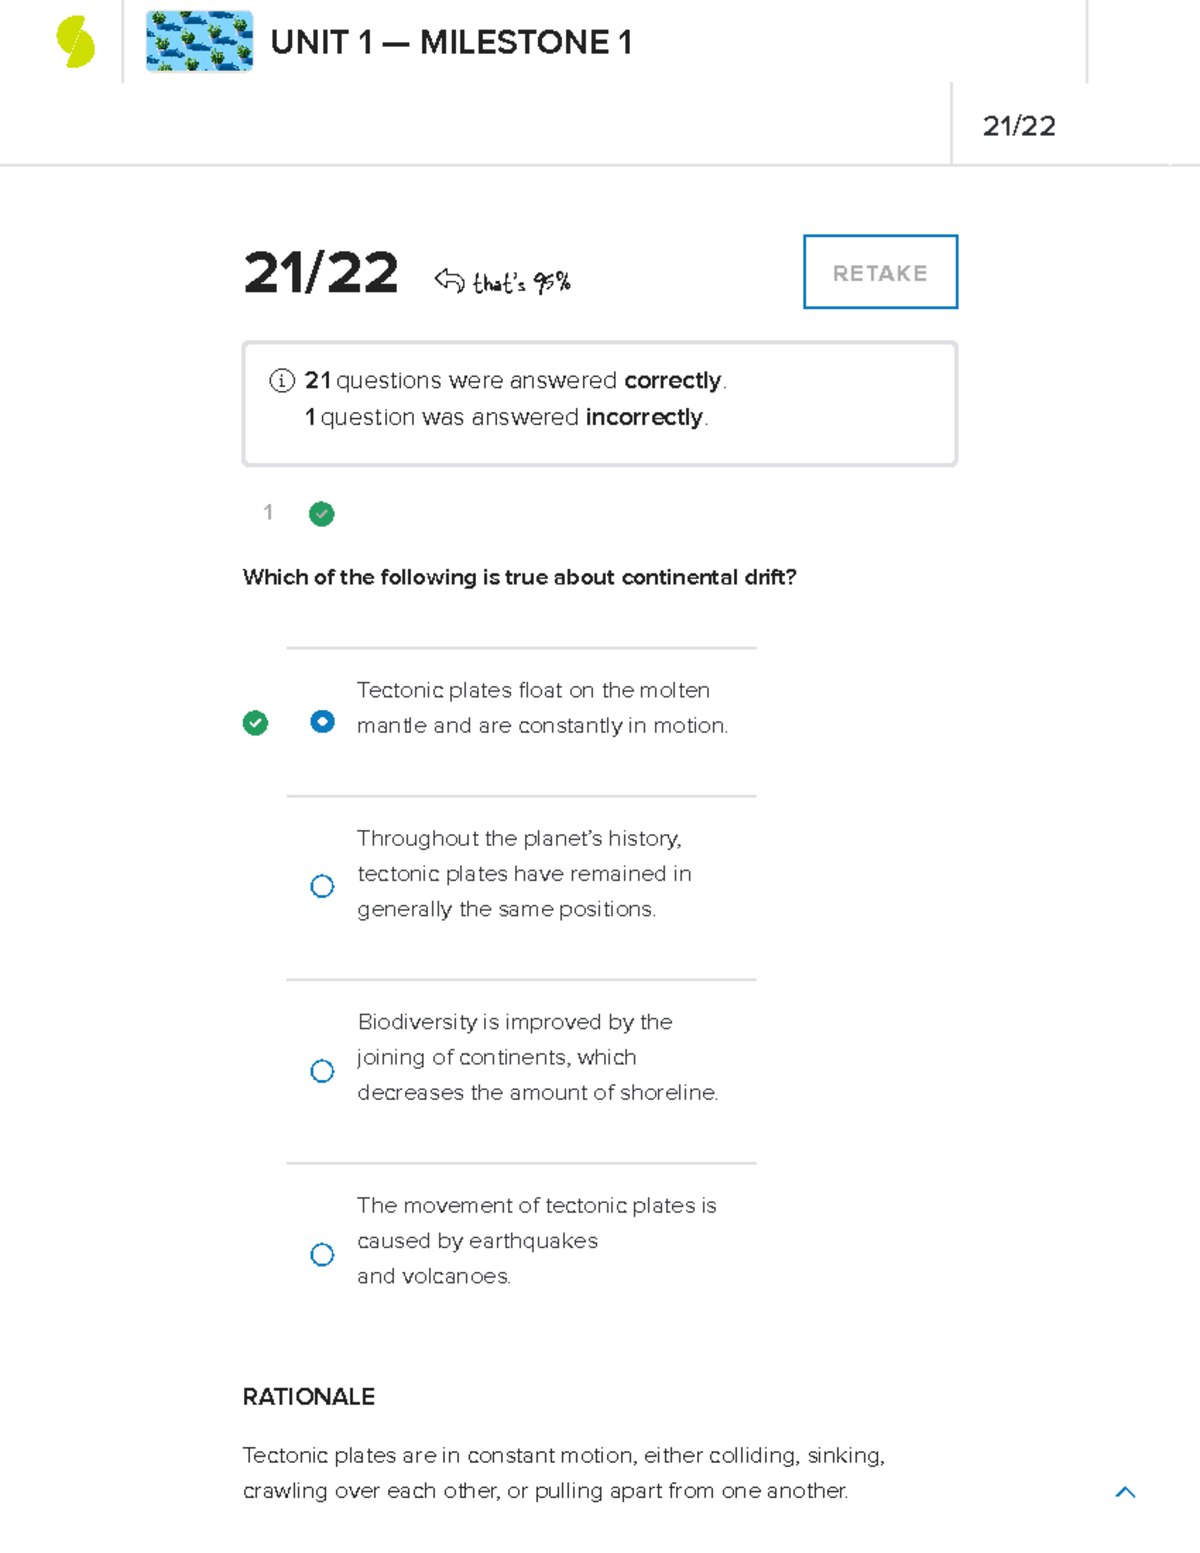Click the large 21/22 score heading
The width and height of the screenshot is (1200, 1553).
(x=321, y=273)
